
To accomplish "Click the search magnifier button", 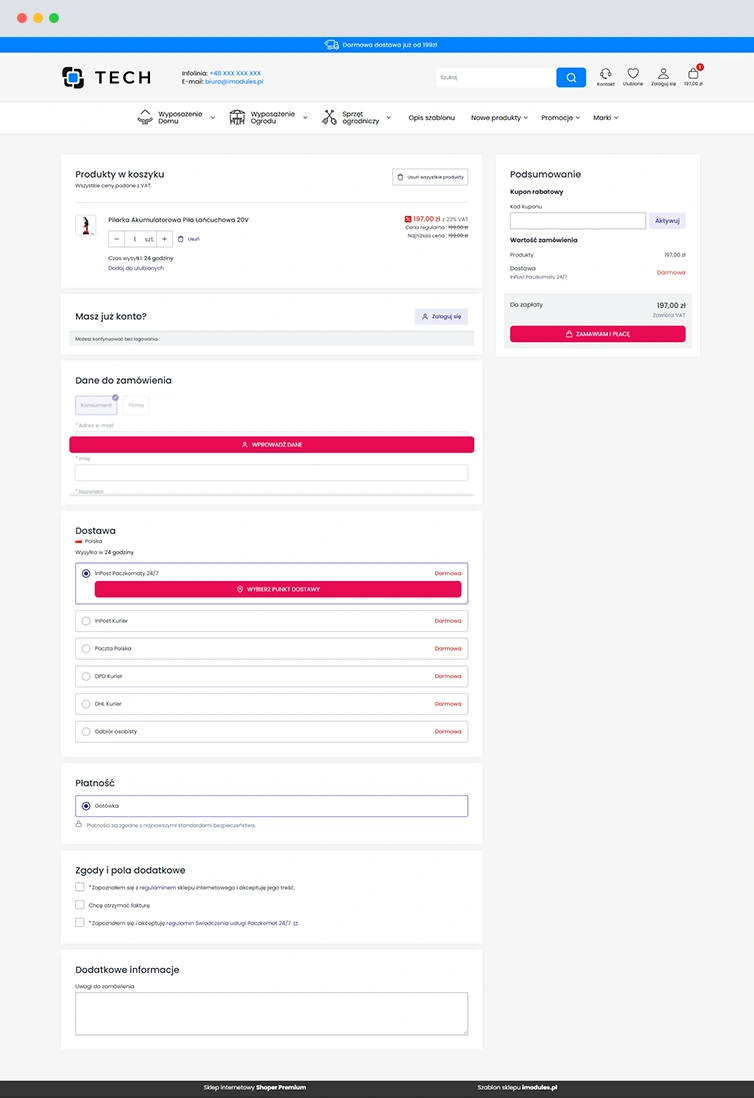I will tap(570, 77).
